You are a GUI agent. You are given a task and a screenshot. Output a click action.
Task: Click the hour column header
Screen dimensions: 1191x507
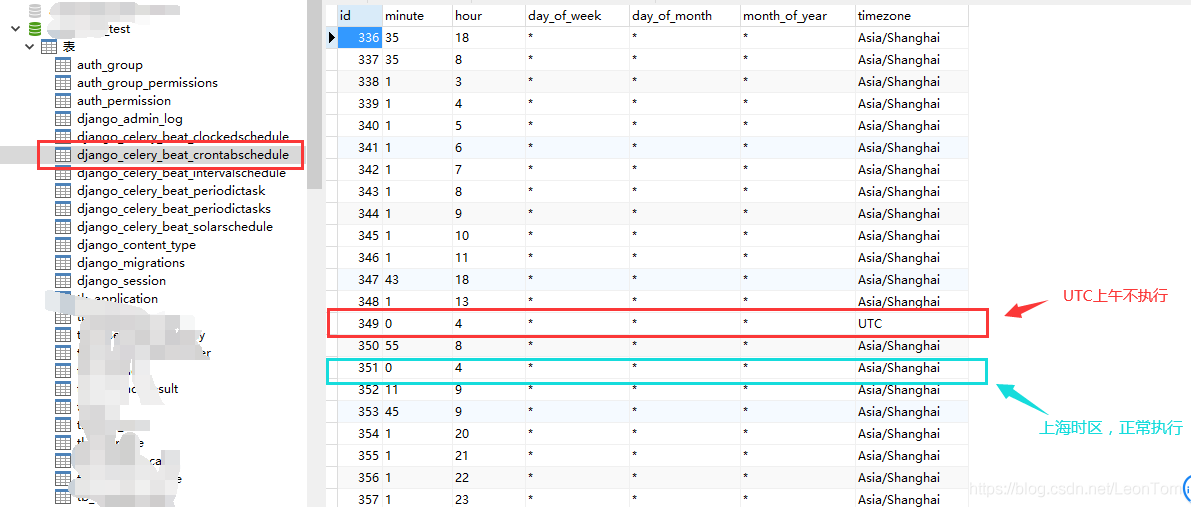(x=488, y=15)
